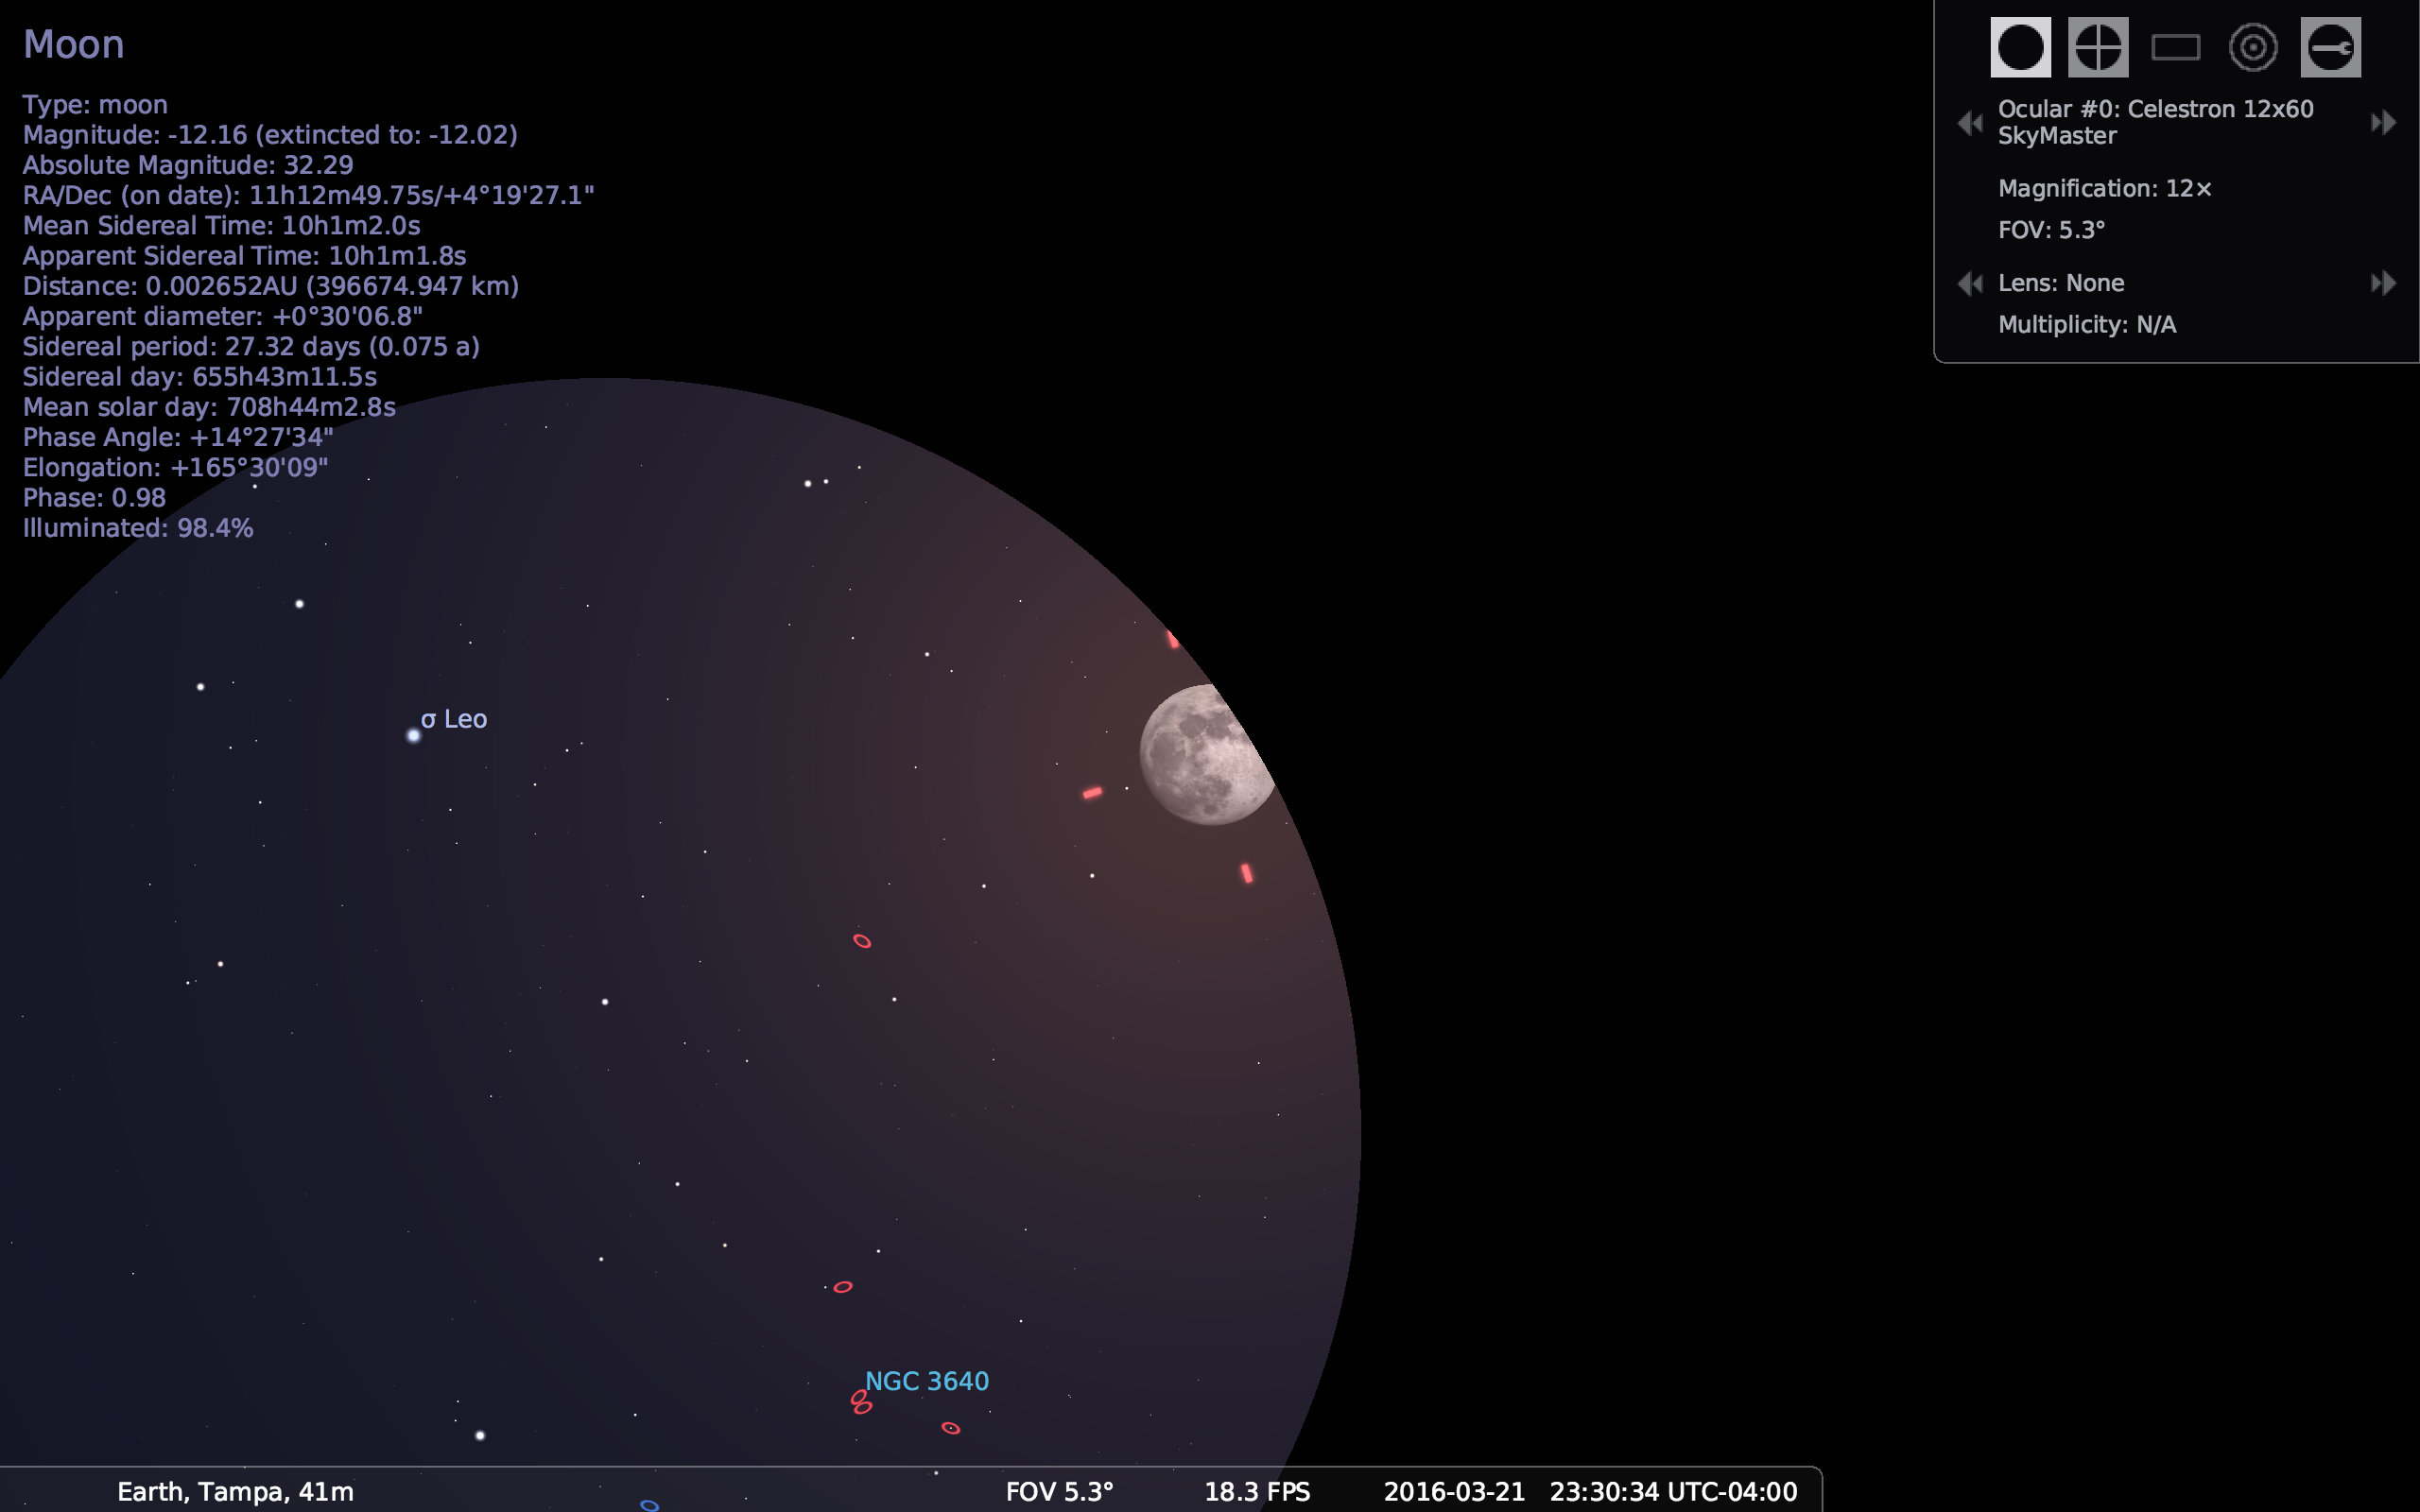Click the Lens: None label
The height and width of the screenshot is (1512, 2420).
pyautogui.click(x=2061, y=283)
